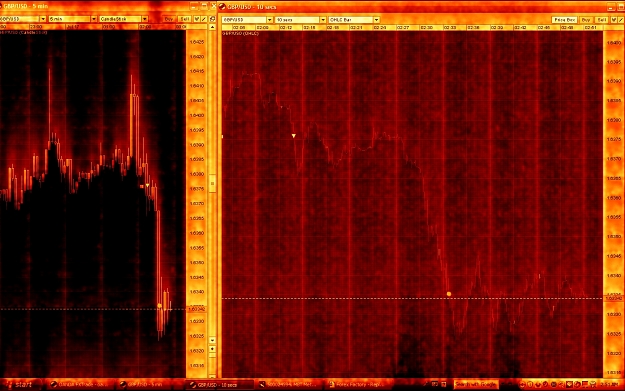625x391 pixels.
Task: Click the 10 secs window title bar icon
Action: pos(222,6)
